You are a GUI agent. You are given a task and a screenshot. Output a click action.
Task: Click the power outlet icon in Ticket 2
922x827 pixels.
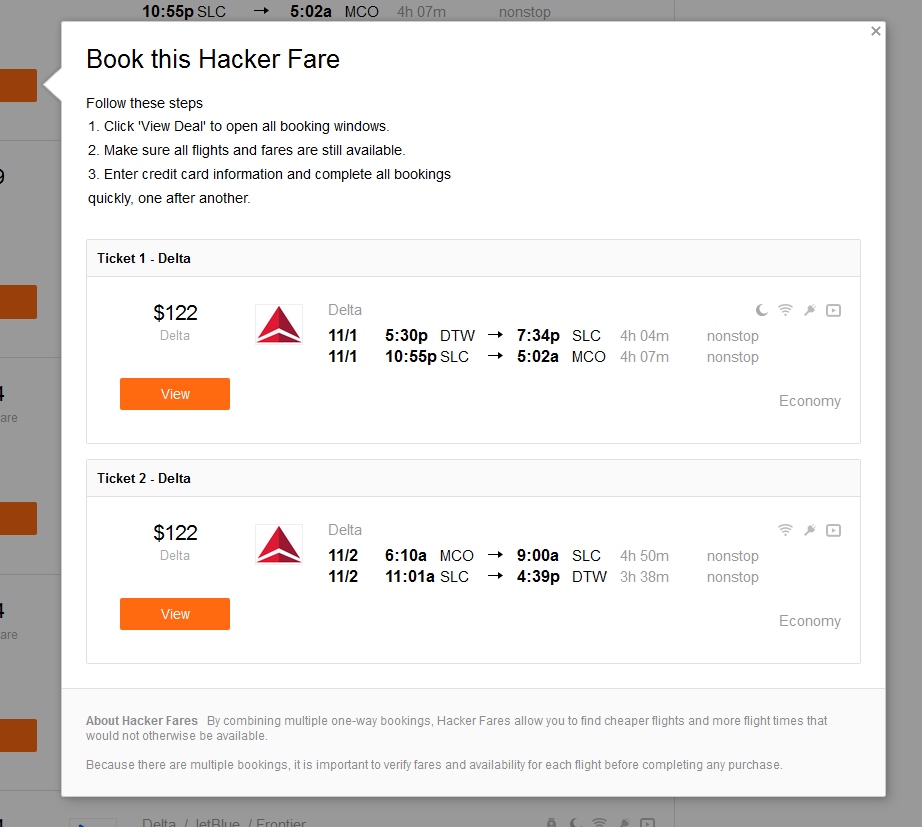tap(810, 530)
